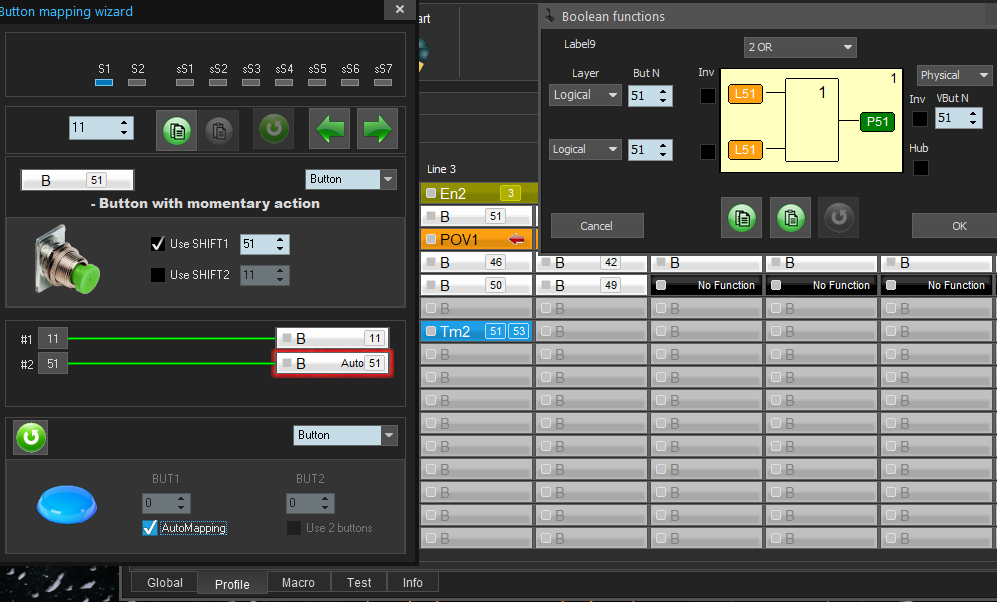Screen dimensions: 997x602
Task: Expand the Physical layer dropdown
Action: coord(955,75)
